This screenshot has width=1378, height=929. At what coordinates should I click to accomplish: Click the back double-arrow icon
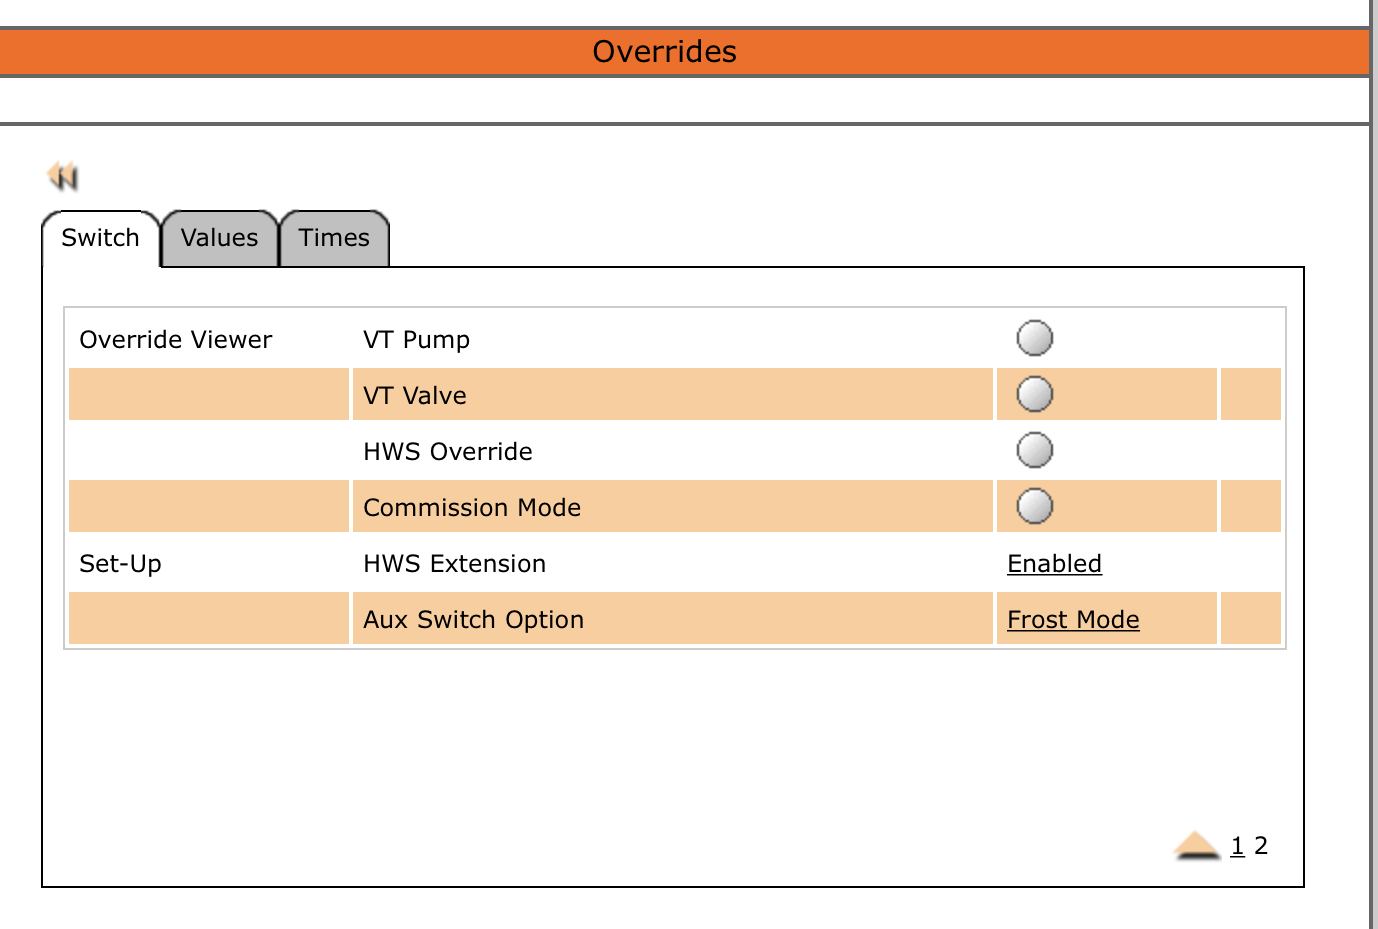63,177
